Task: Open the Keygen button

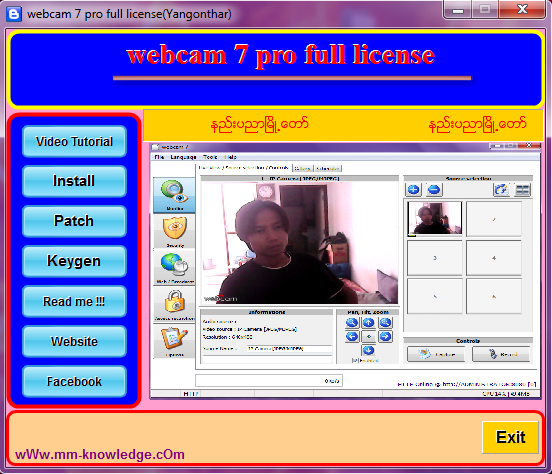Action: 74,261
